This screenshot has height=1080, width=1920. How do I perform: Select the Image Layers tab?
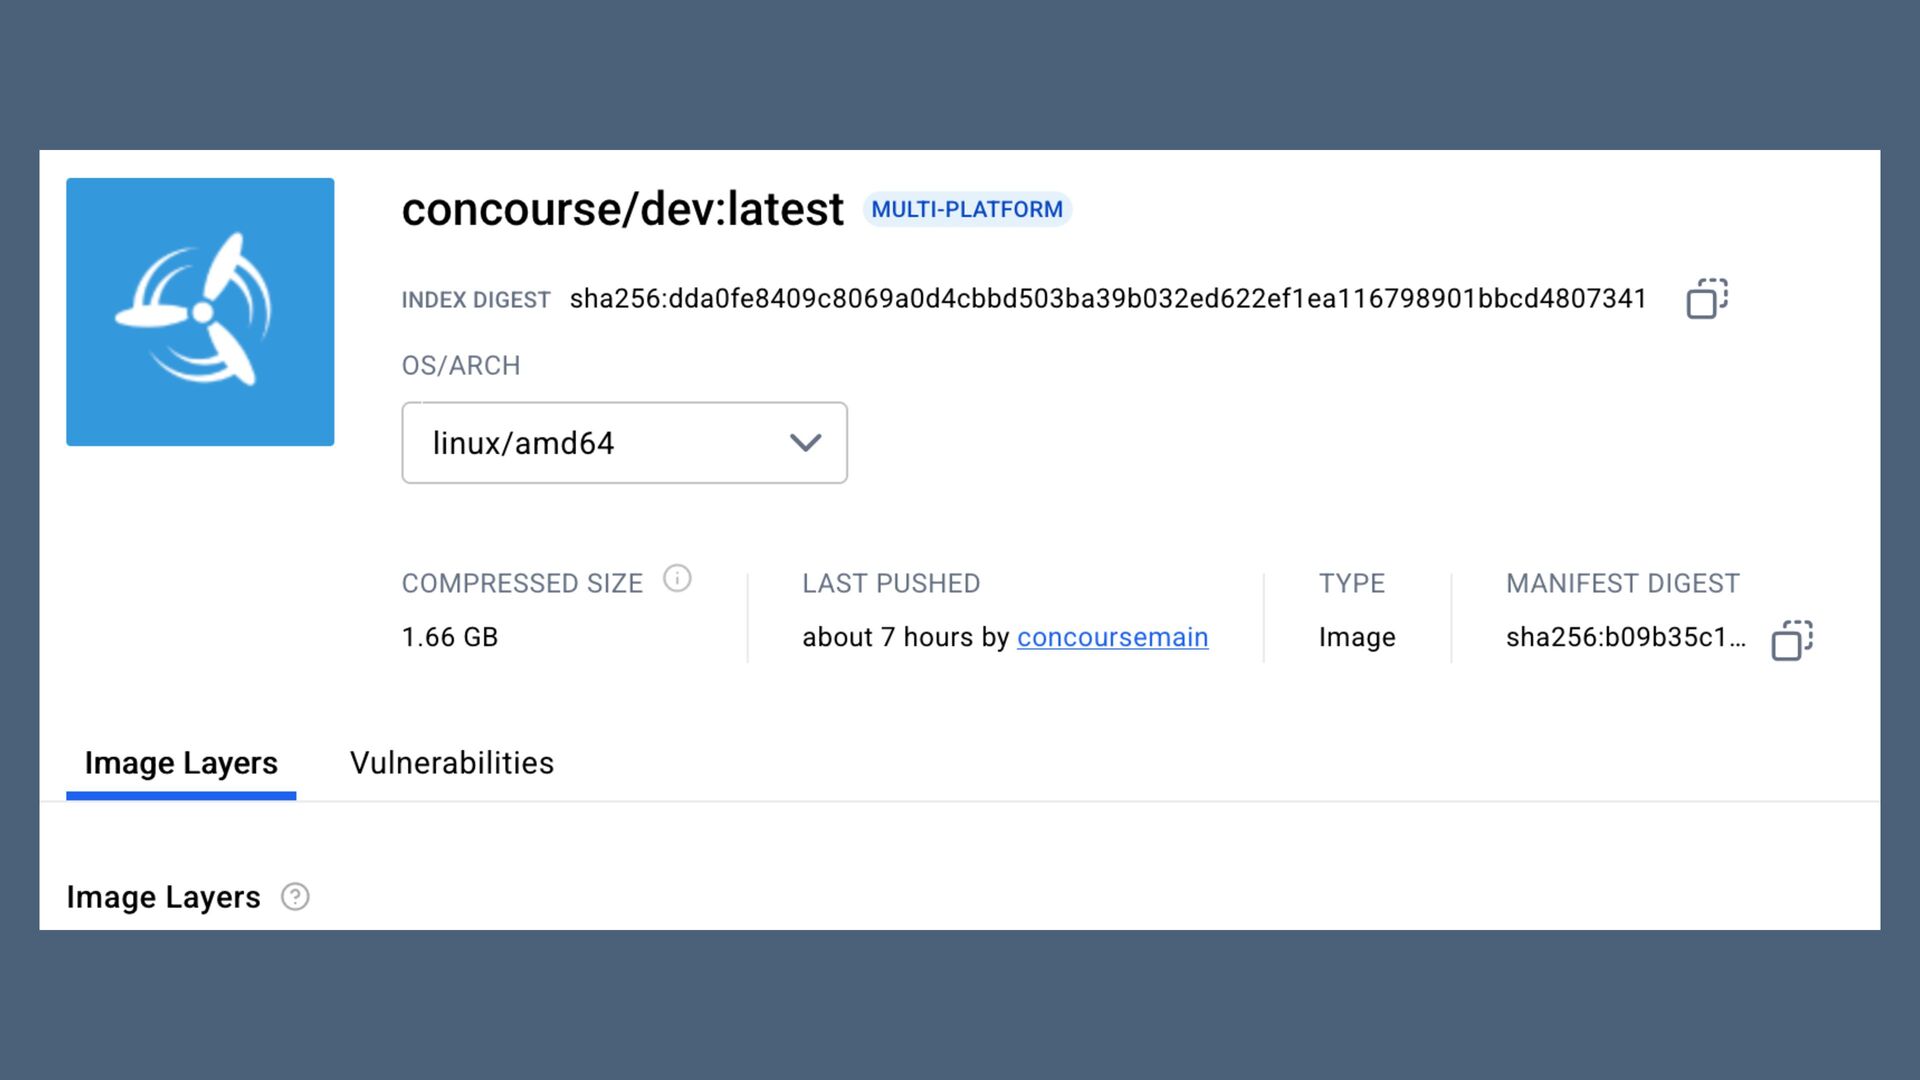(x=181, y=763)
